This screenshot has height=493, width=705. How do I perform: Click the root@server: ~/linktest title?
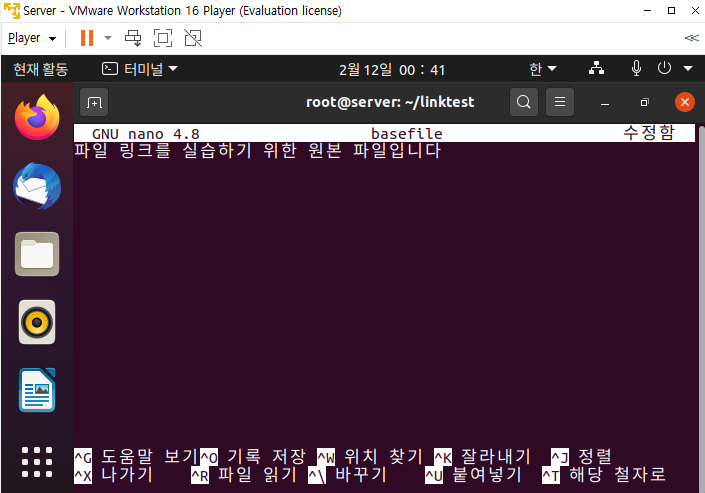point(390,102)
